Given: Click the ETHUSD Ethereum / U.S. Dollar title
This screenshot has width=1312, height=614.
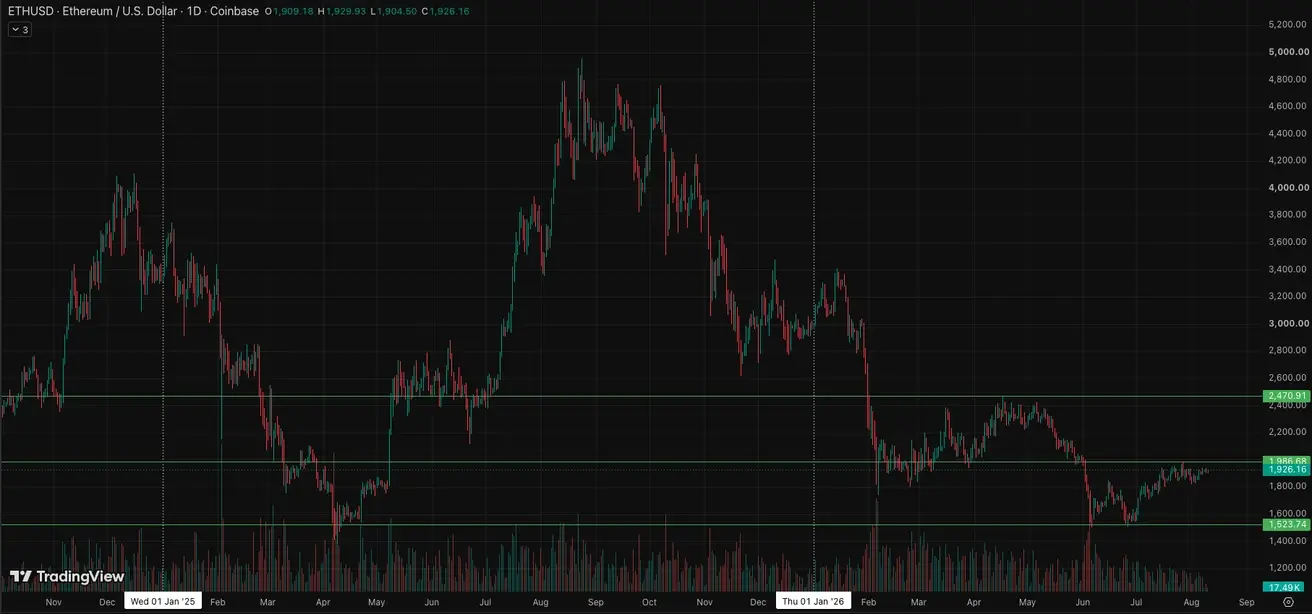Looking at the screenshot, I should (x=93, y=11).
